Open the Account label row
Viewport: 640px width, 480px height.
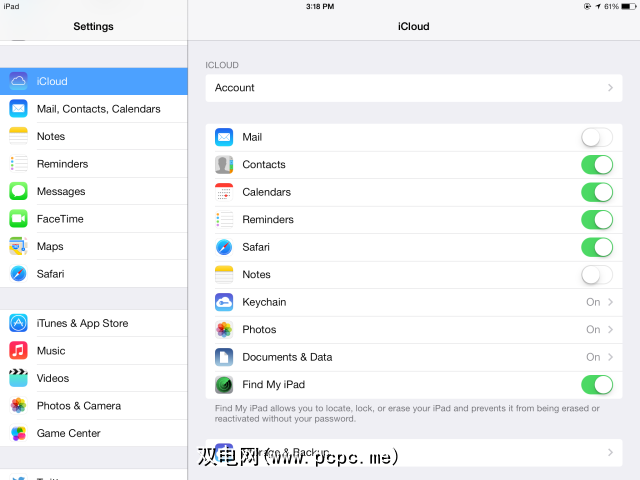(x=414, y=88)
